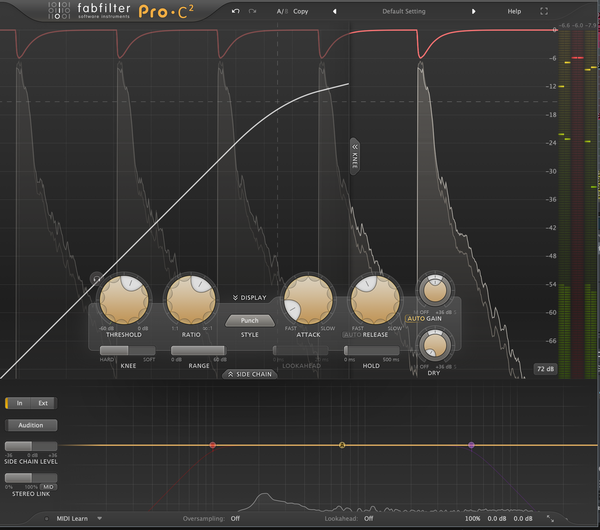Click the Auto Gain level knob
This screenshot has width=600, height=530.
pyautogui.click(x=435, y=290)
